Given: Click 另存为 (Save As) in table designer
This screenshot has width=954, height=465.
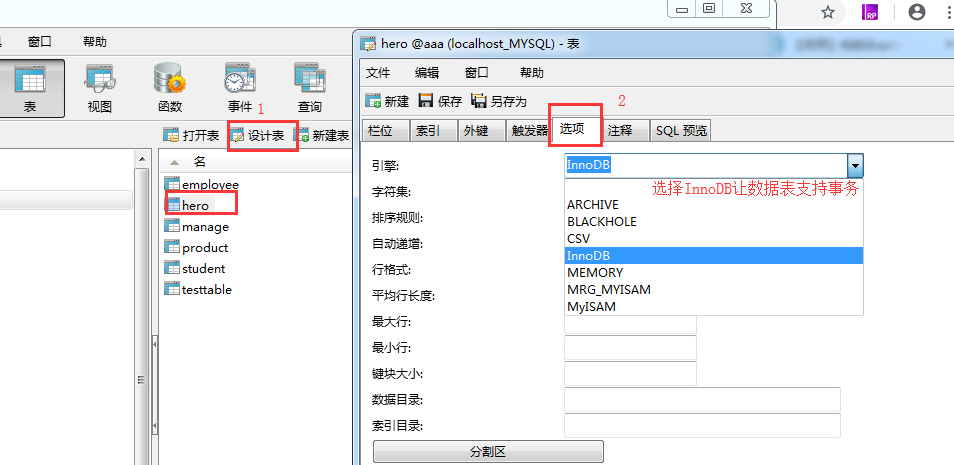Looking at the screenshot, I should (x=499, y=101).
